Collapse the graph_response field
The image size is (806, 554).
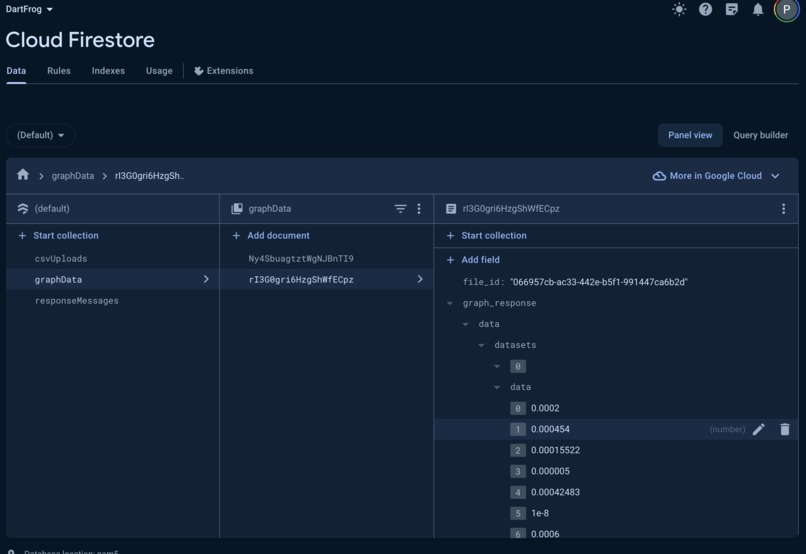pos(450,303)
